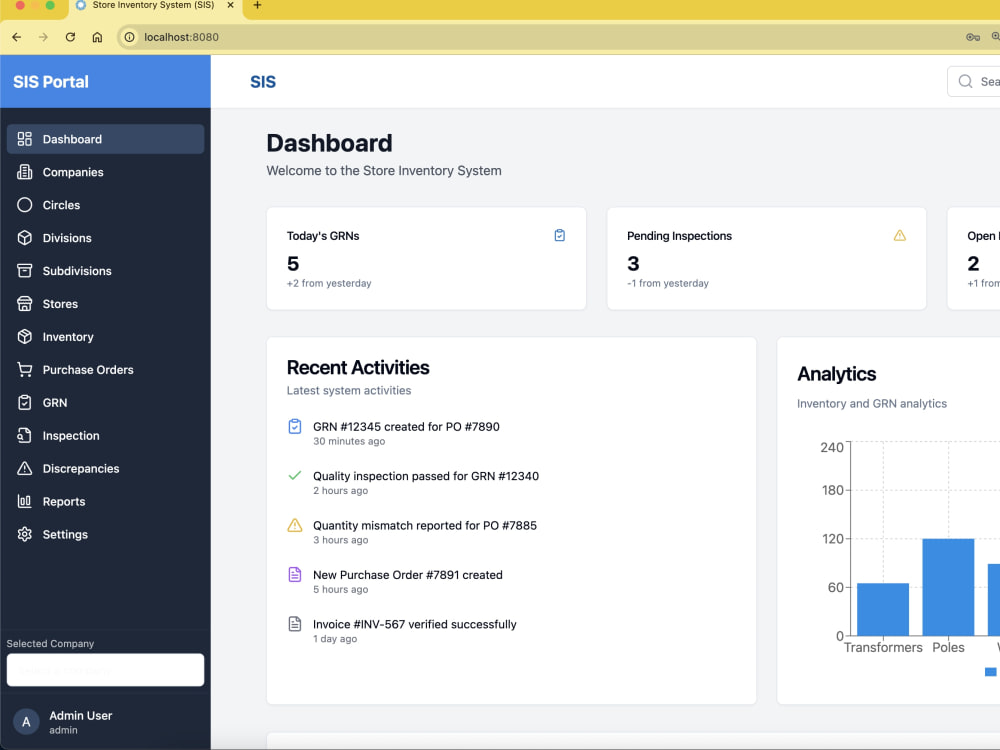
Task: Open the Circles page
Action: coord(105,205)
